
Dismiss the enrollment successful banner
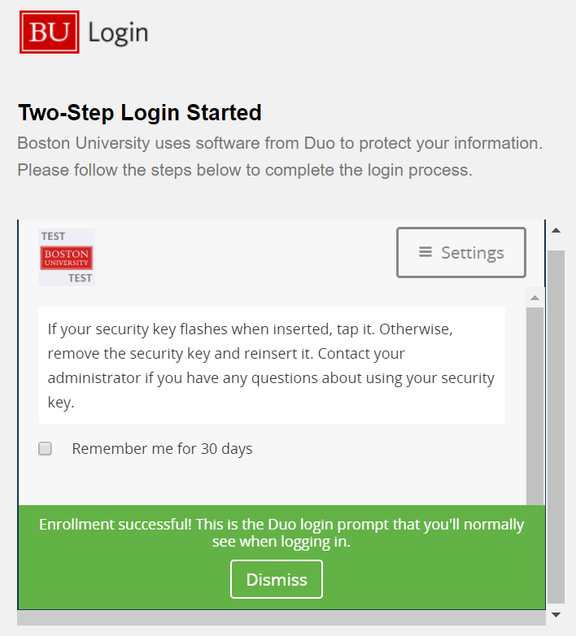[277, 579]
